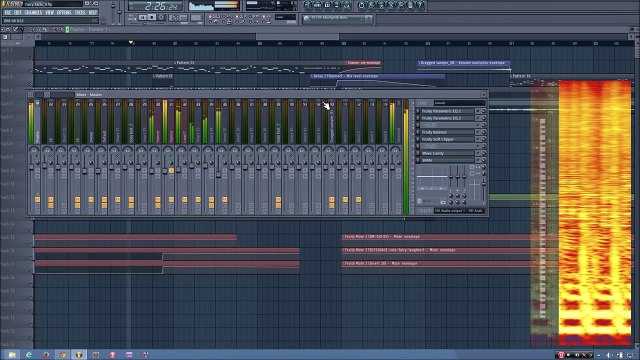Open the EDIT menu
640x360 pixels.
coord(18,13)
